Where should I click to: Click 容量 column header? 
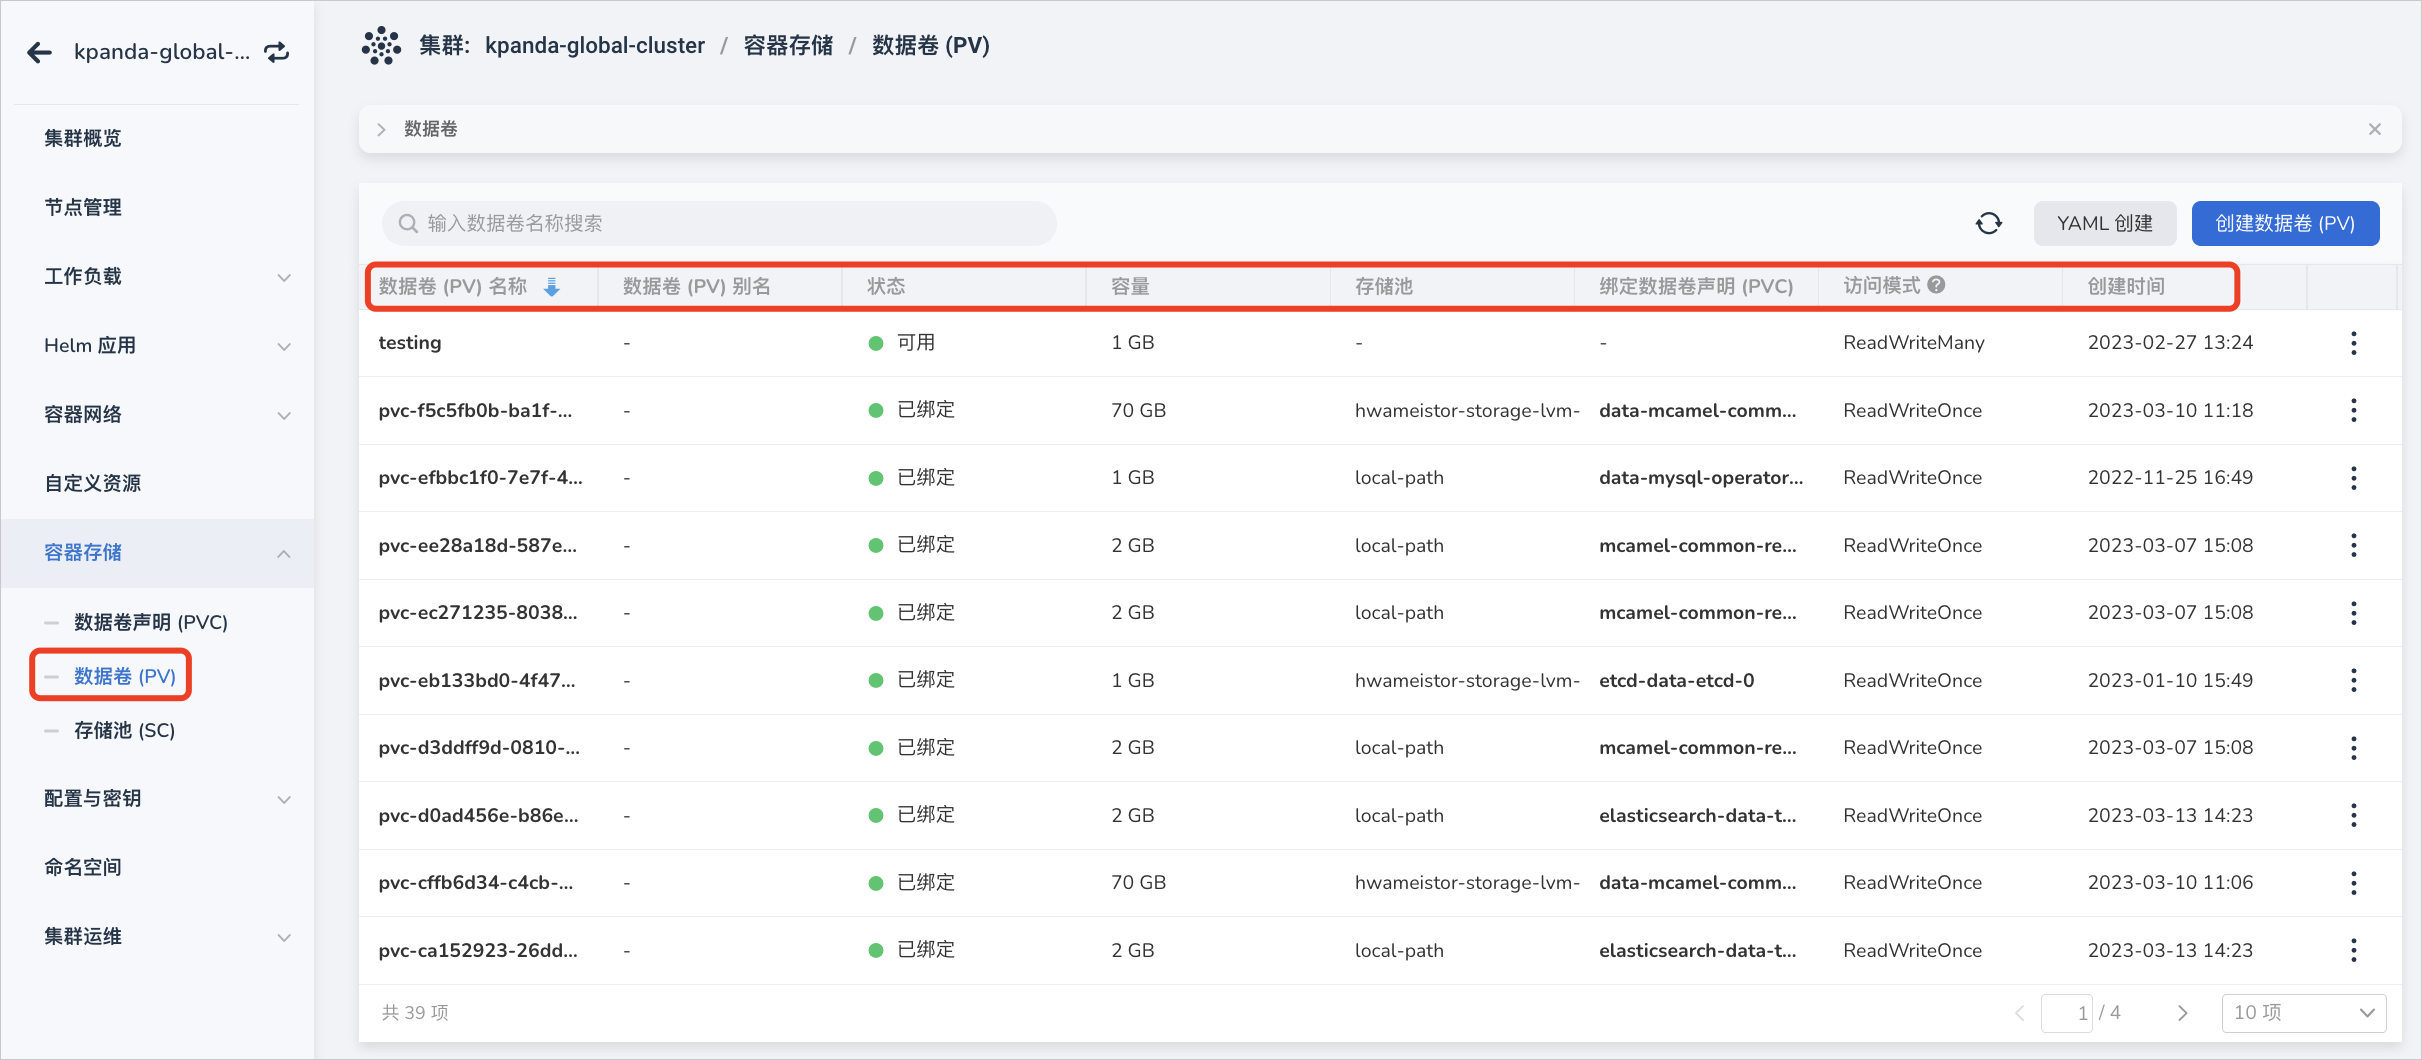coord(1130,287)
